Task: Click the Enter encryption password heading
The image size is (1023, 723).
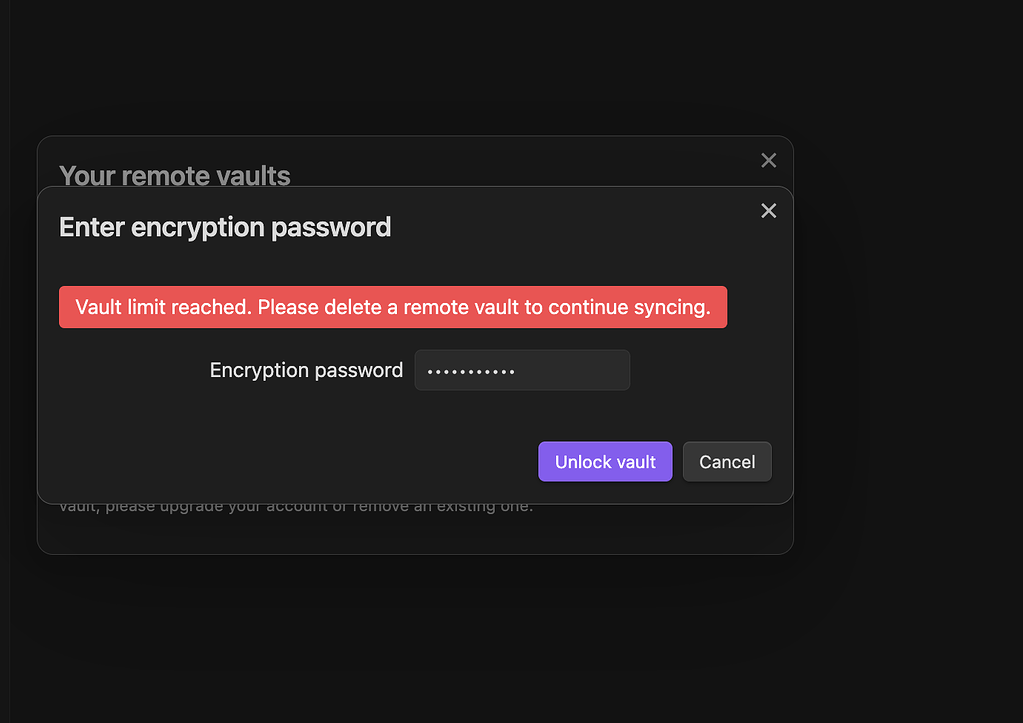Action: [225, 227]
